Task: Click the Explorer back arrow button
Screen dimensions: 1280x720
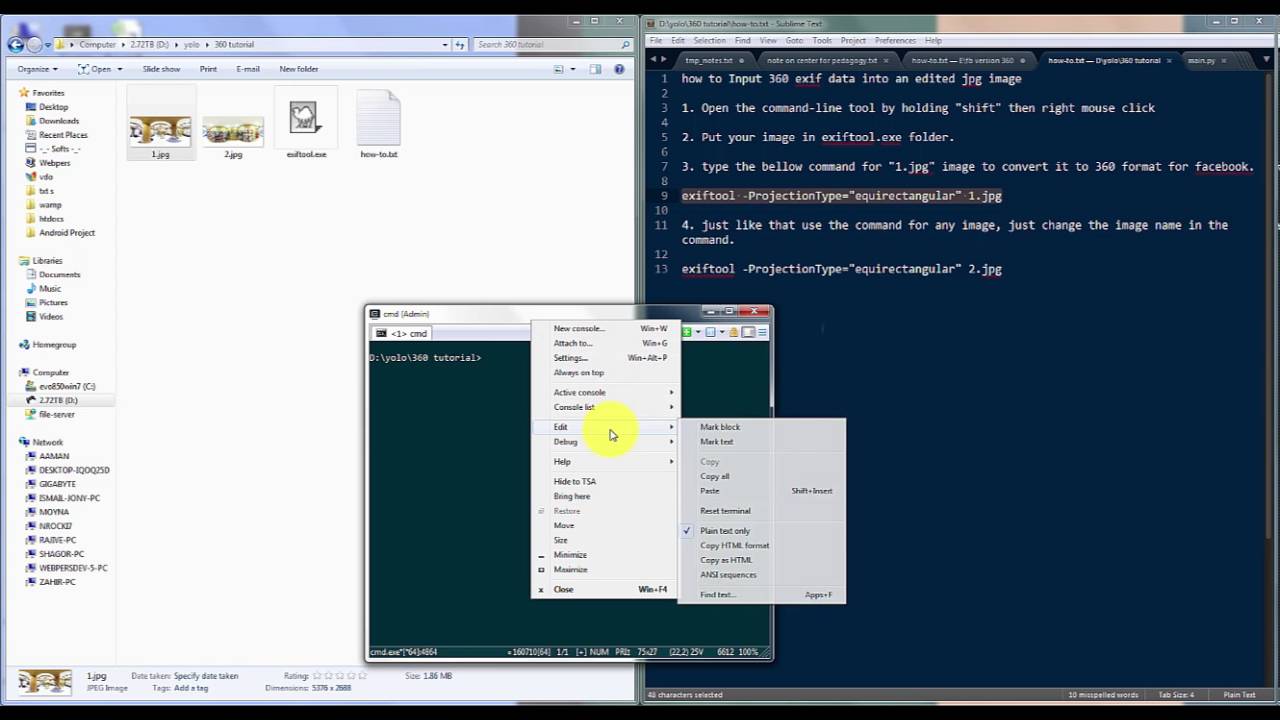Action: point(16,44)
